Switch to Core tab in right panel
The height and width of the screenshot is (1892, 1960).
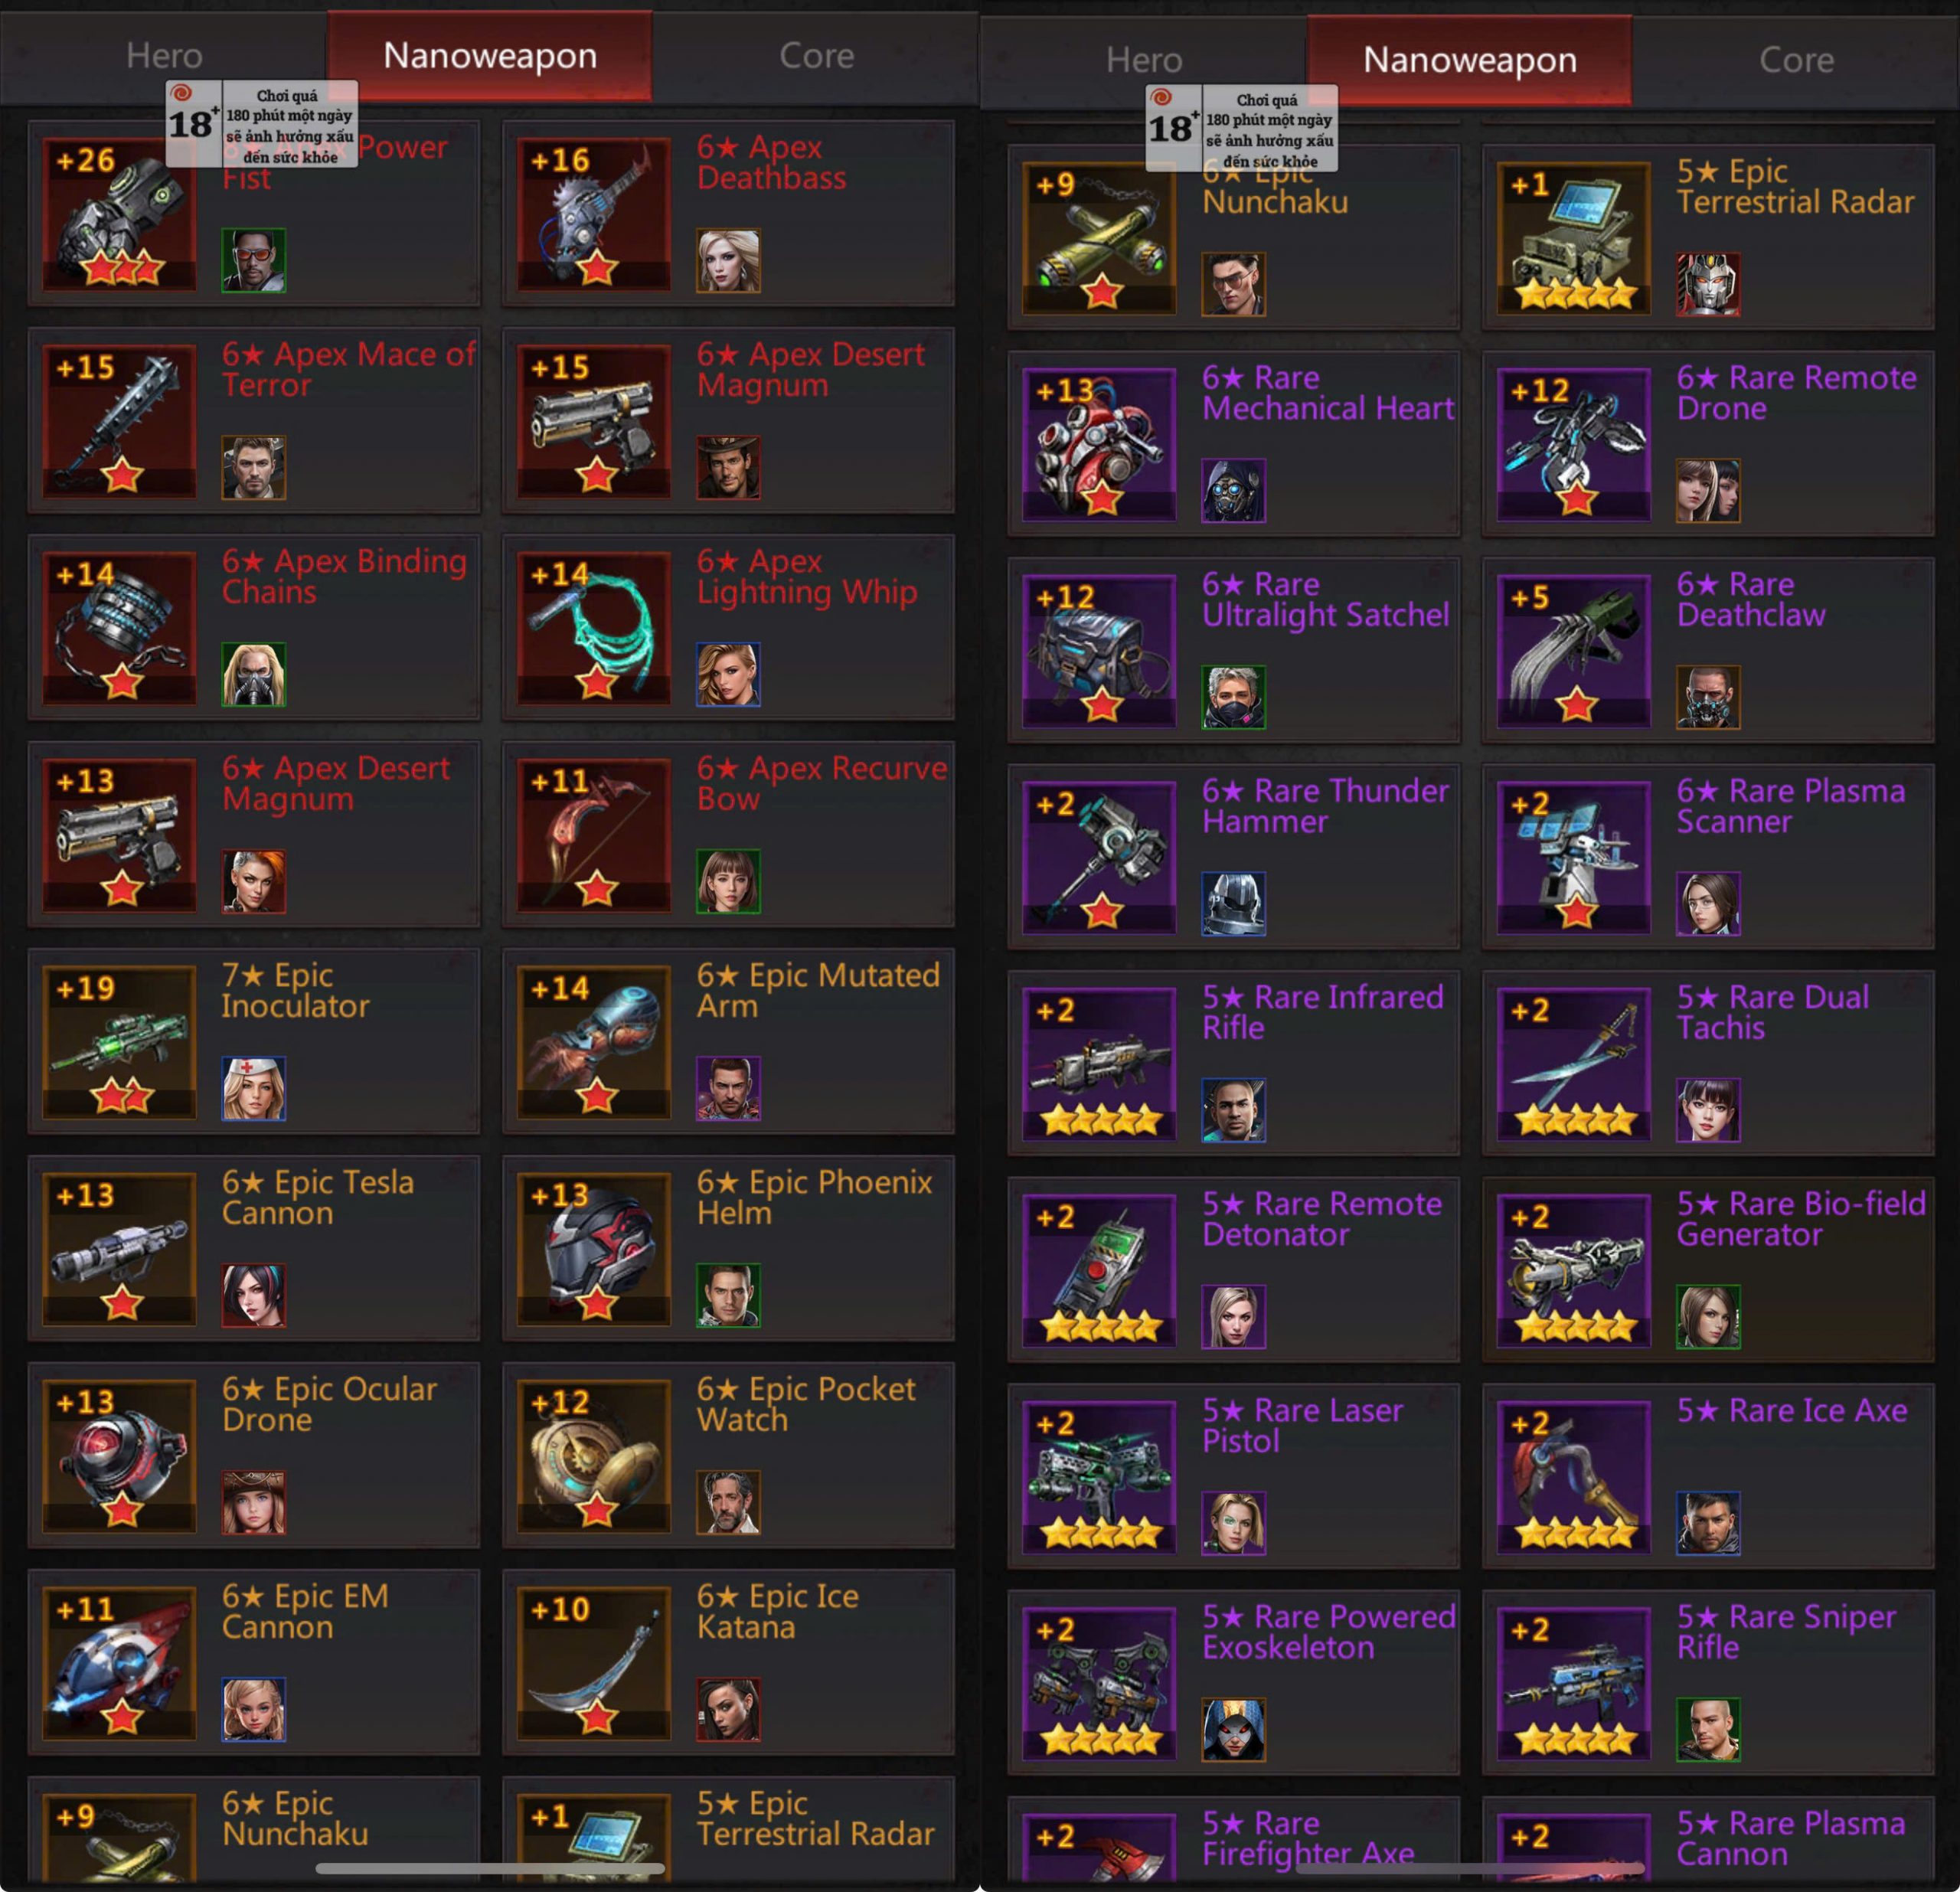click(1796, 60)
